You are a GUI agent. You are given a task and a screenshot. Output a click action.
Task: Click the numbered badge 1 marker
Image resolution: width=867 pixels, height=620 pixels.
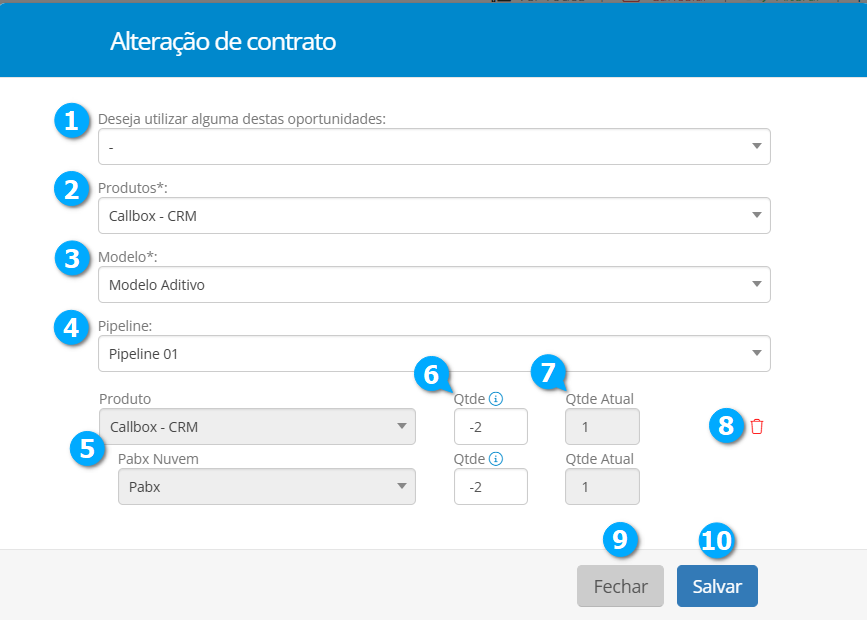[71, 121]
